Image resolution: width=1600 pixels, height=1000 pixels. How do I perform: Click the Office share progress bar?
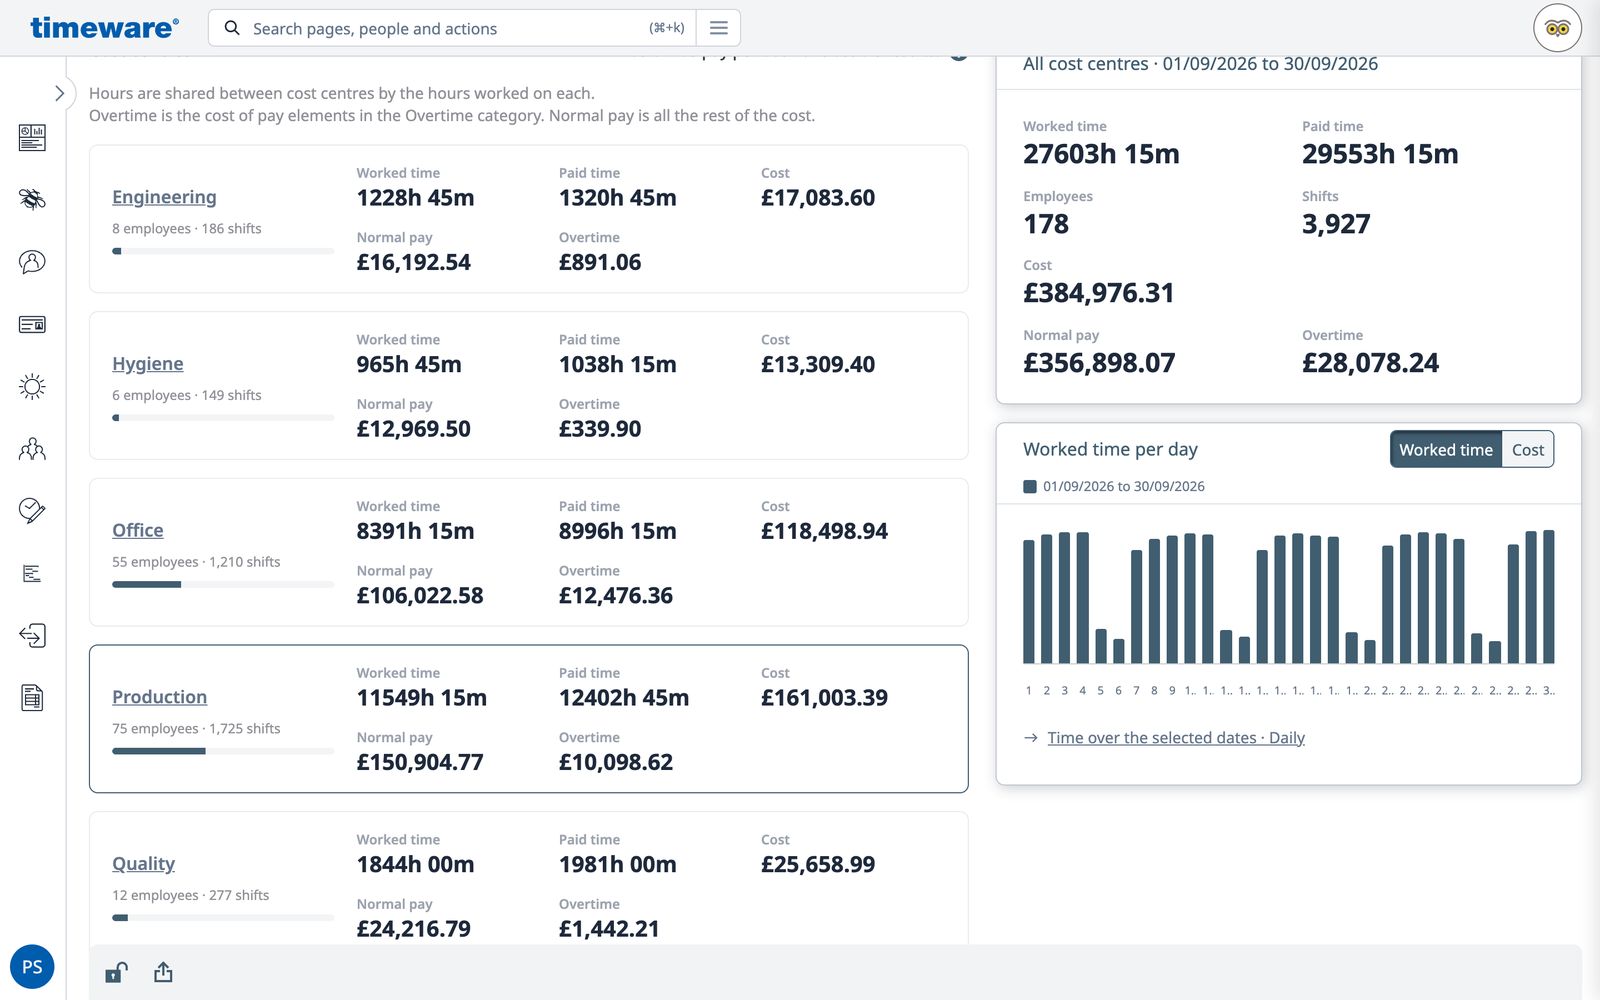pyautogui.click(x=223, y=585)
